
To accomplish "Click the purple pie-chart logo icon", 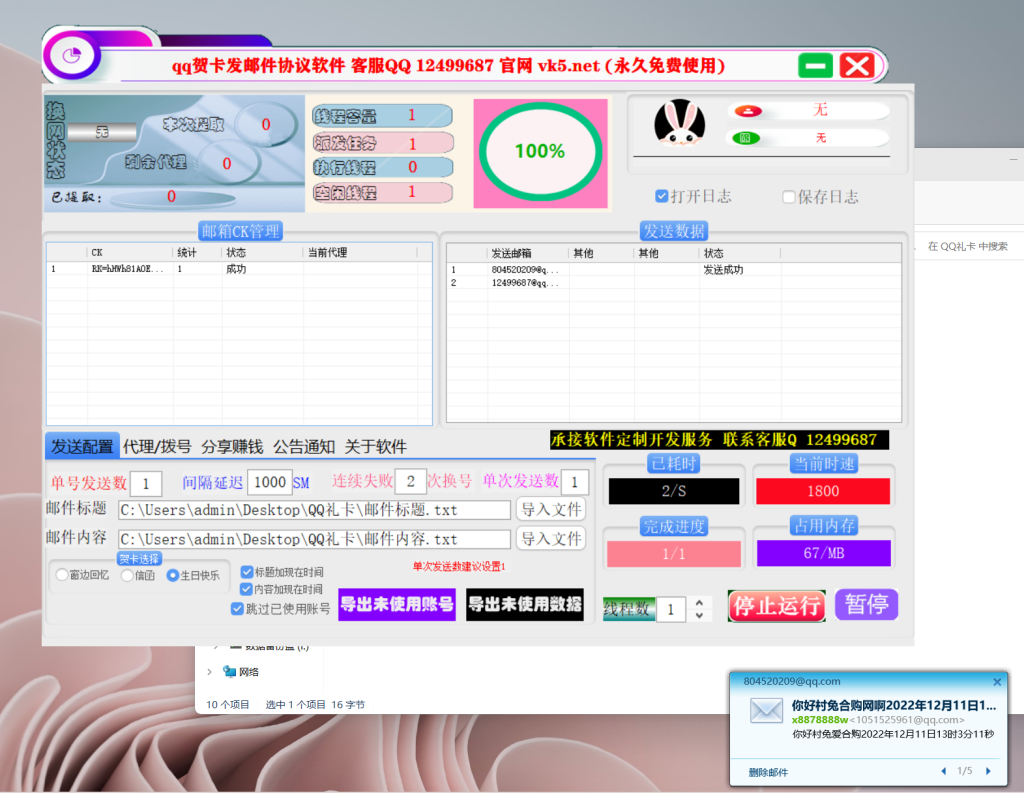I will 72,56.
